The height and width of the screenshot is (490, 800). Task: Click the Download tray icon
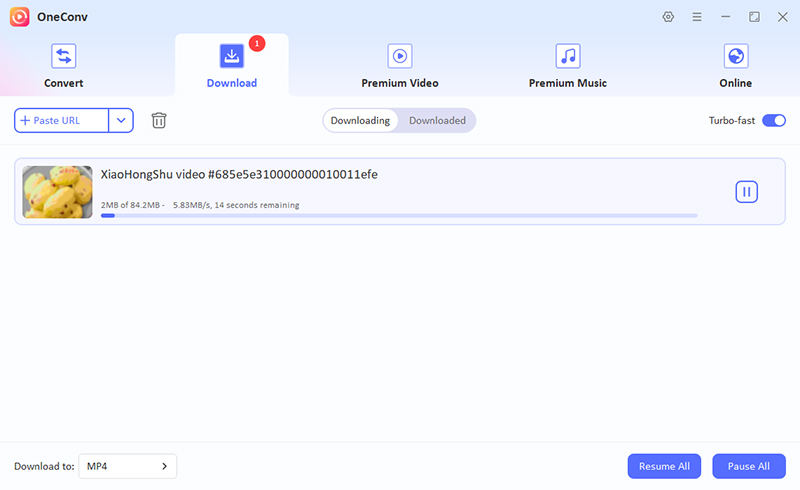click(232, 56)
